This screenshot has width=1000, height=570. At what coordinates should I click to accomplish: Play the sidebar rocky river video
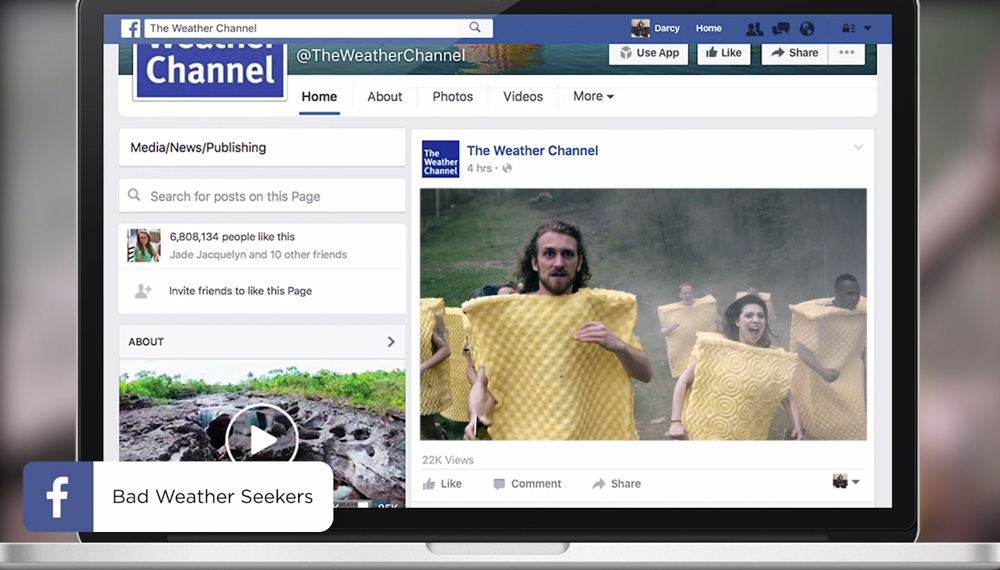261,439
